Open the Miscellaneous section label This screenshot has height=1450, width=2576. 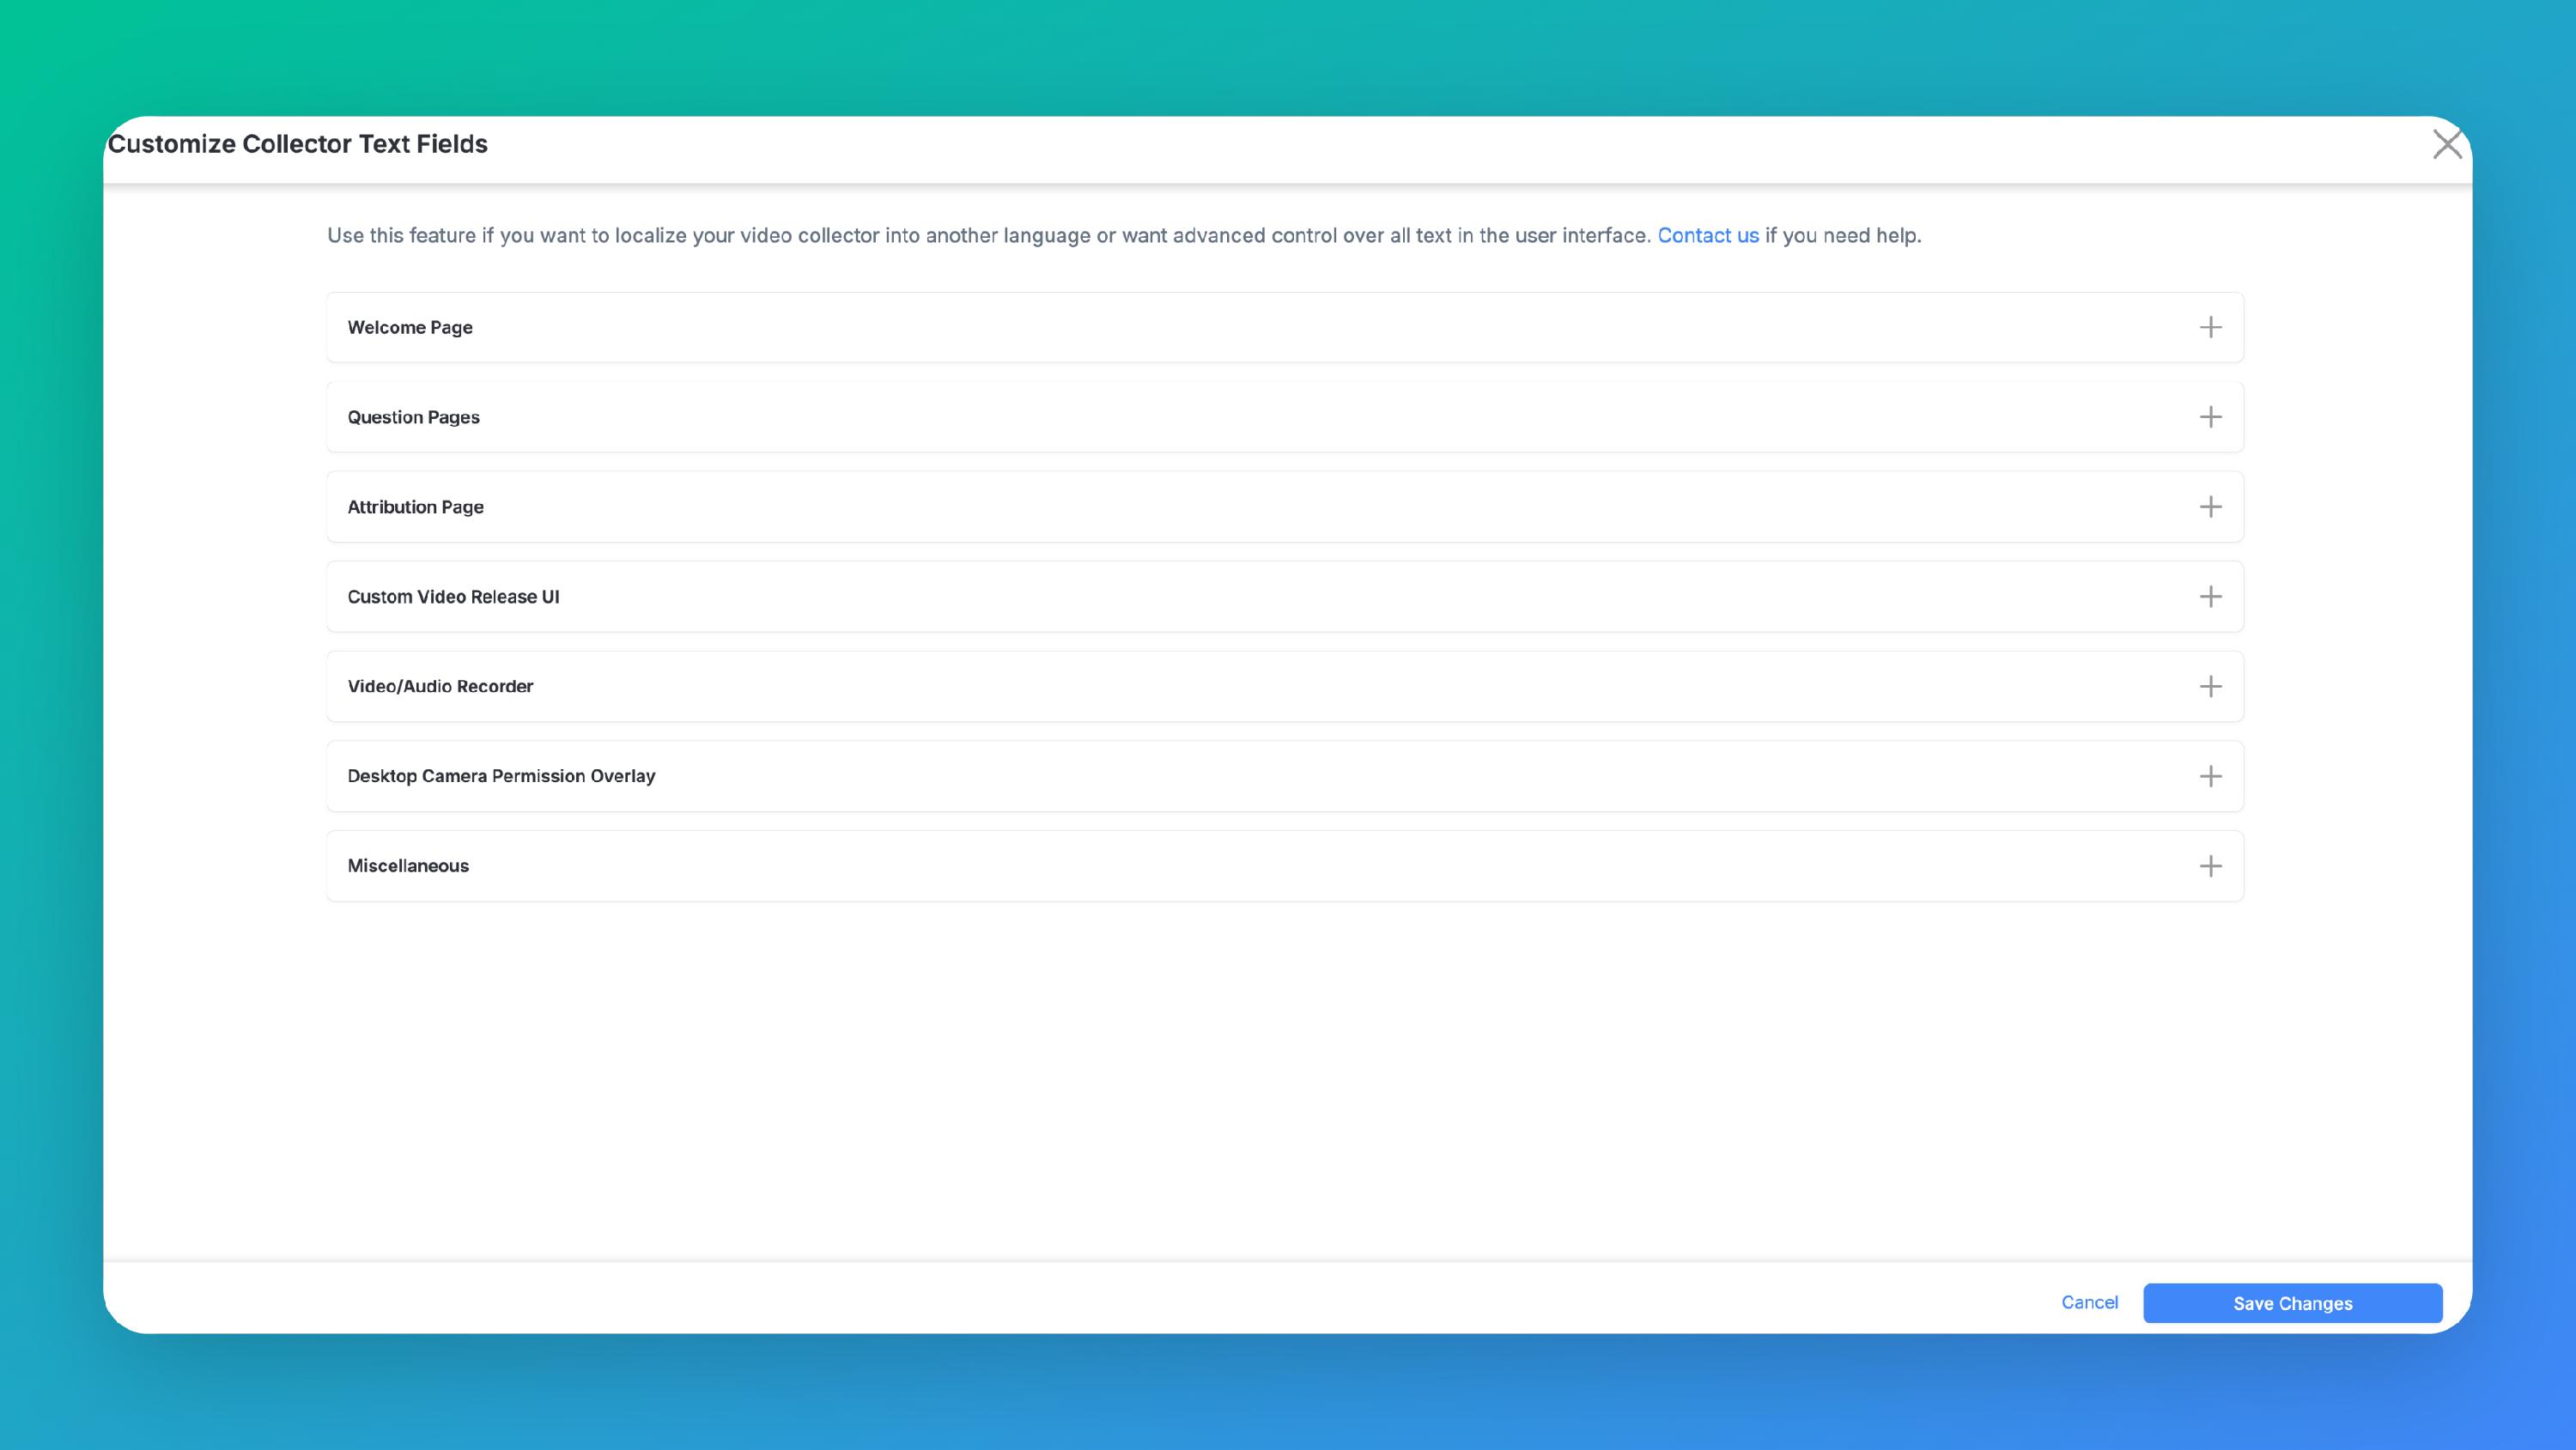(408, 866)
